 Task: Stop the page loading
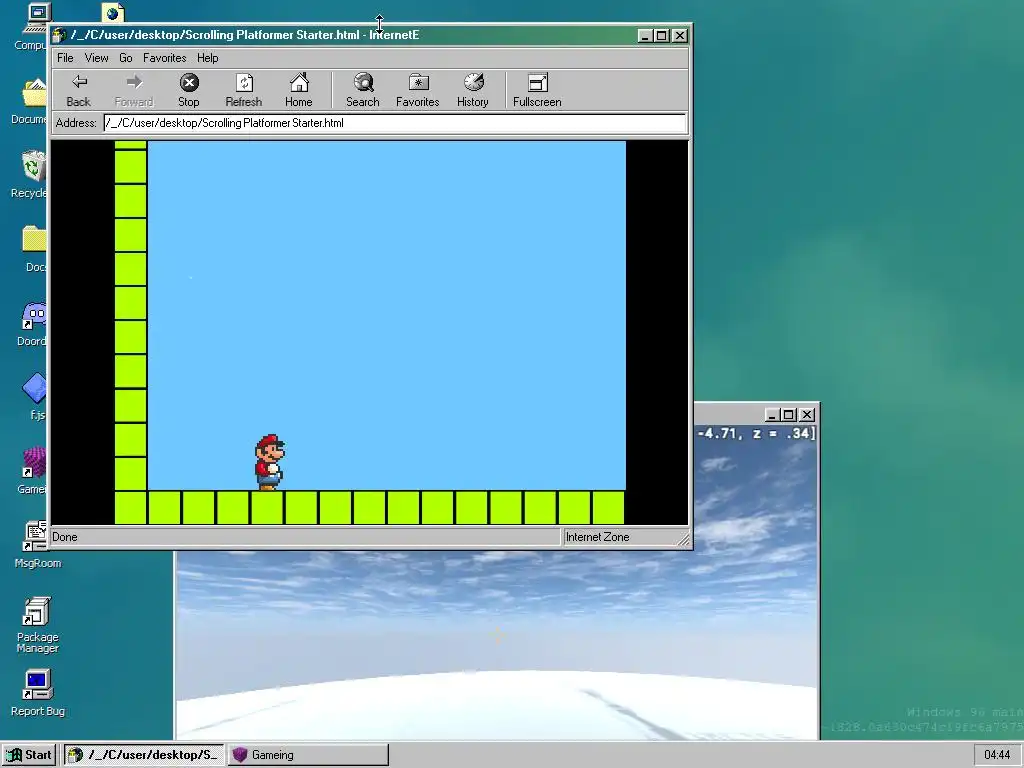189,90
